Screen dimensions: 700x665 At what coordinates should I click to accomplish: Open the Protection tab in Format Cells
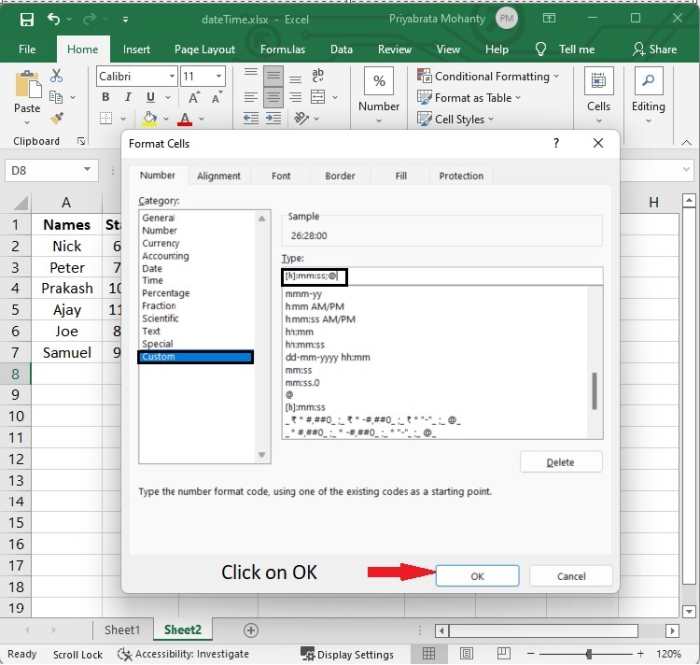[461, 176]
